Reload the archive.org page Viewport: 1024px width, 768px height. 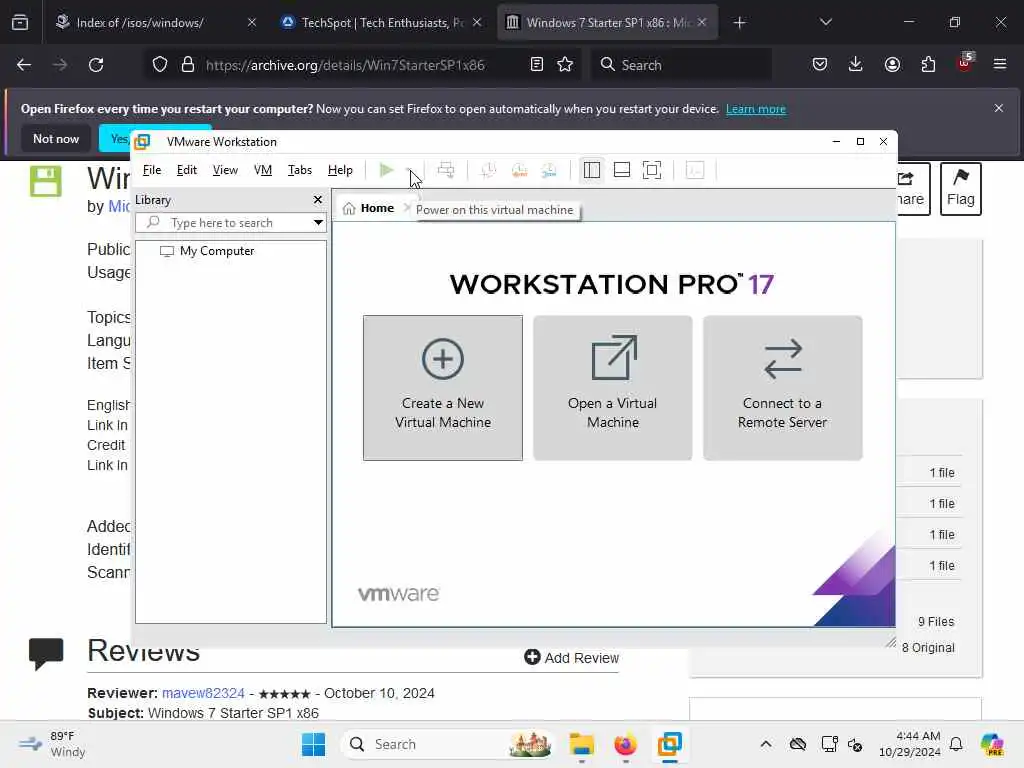tap(96, 65)
